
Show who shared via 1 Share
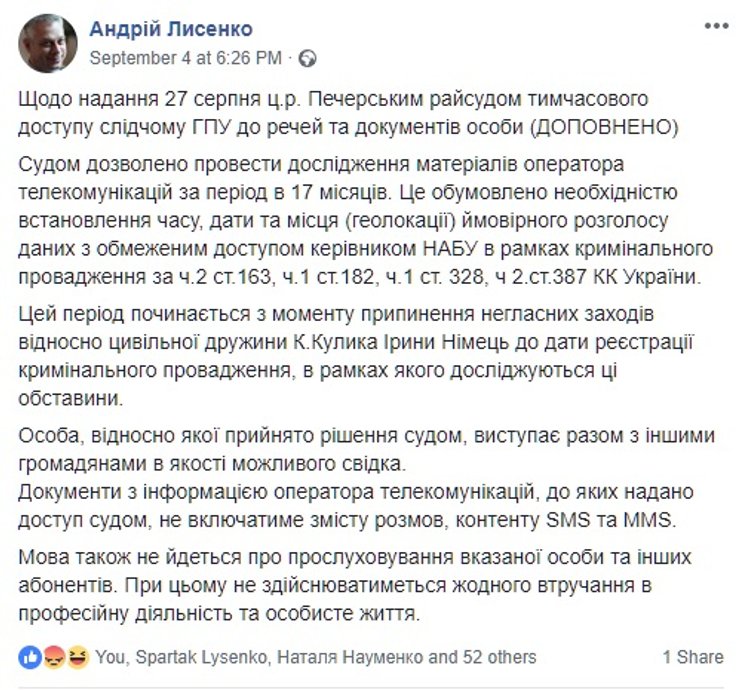692,657
